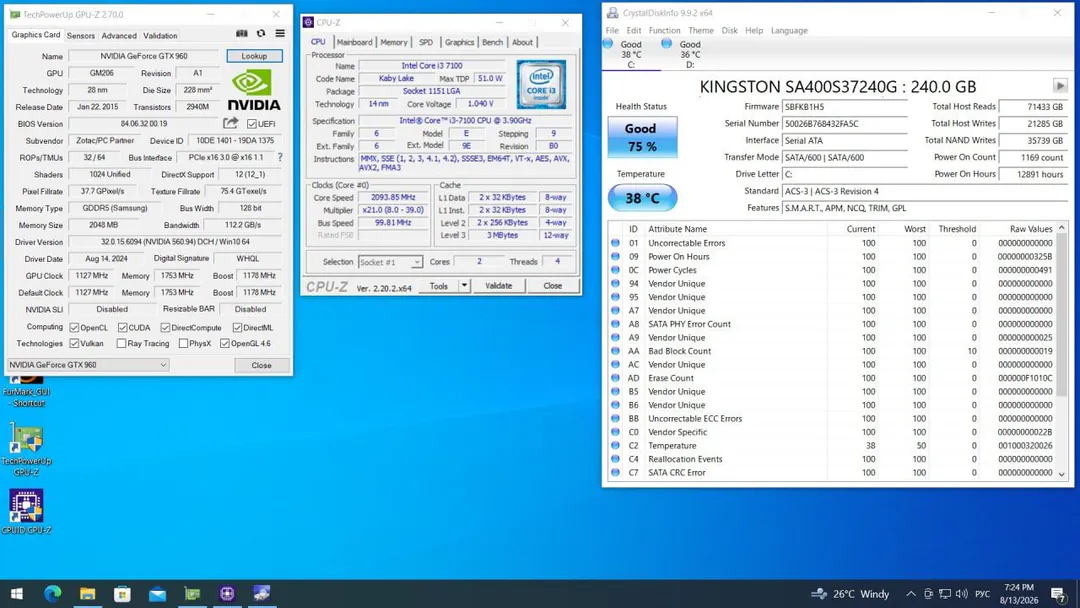Open the FurMark GUI desktop shortcut
The height and width of the screenshot is (608, 1080).
26,390
